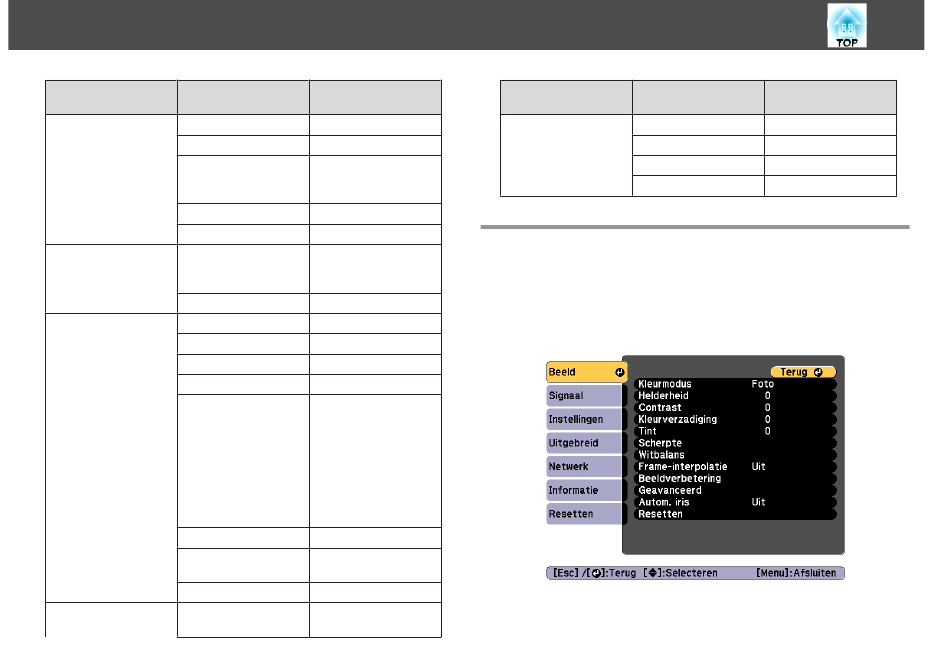Open the Signaal menu tab
The height and width of the screenshot is (660, 950).
[584, 396]
